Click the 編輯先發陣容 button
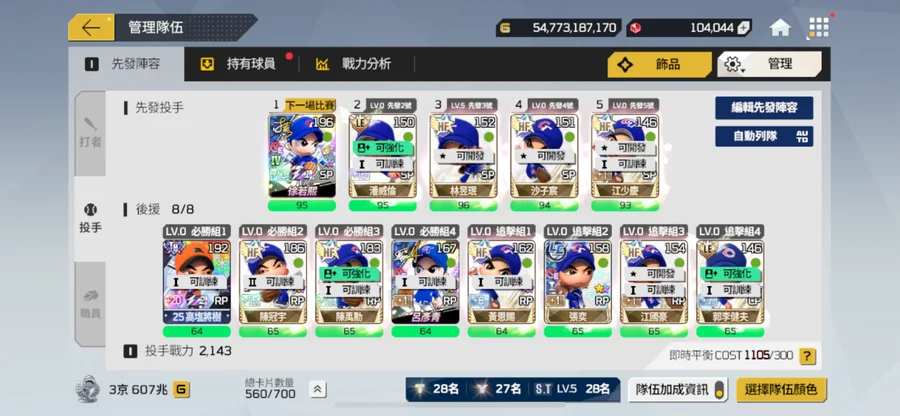 pos(764,108)
